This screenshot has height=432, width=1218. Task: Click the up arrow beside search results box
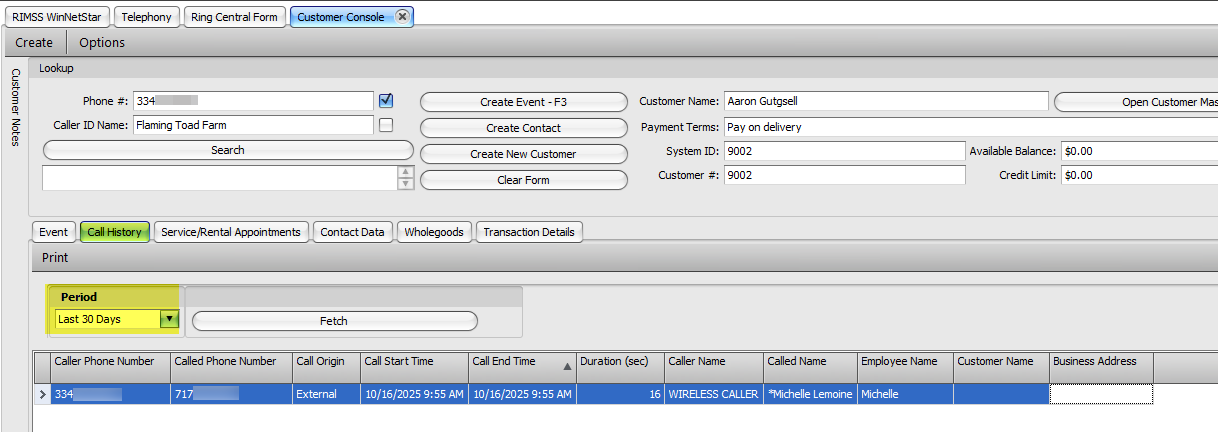tap(405, 172)
